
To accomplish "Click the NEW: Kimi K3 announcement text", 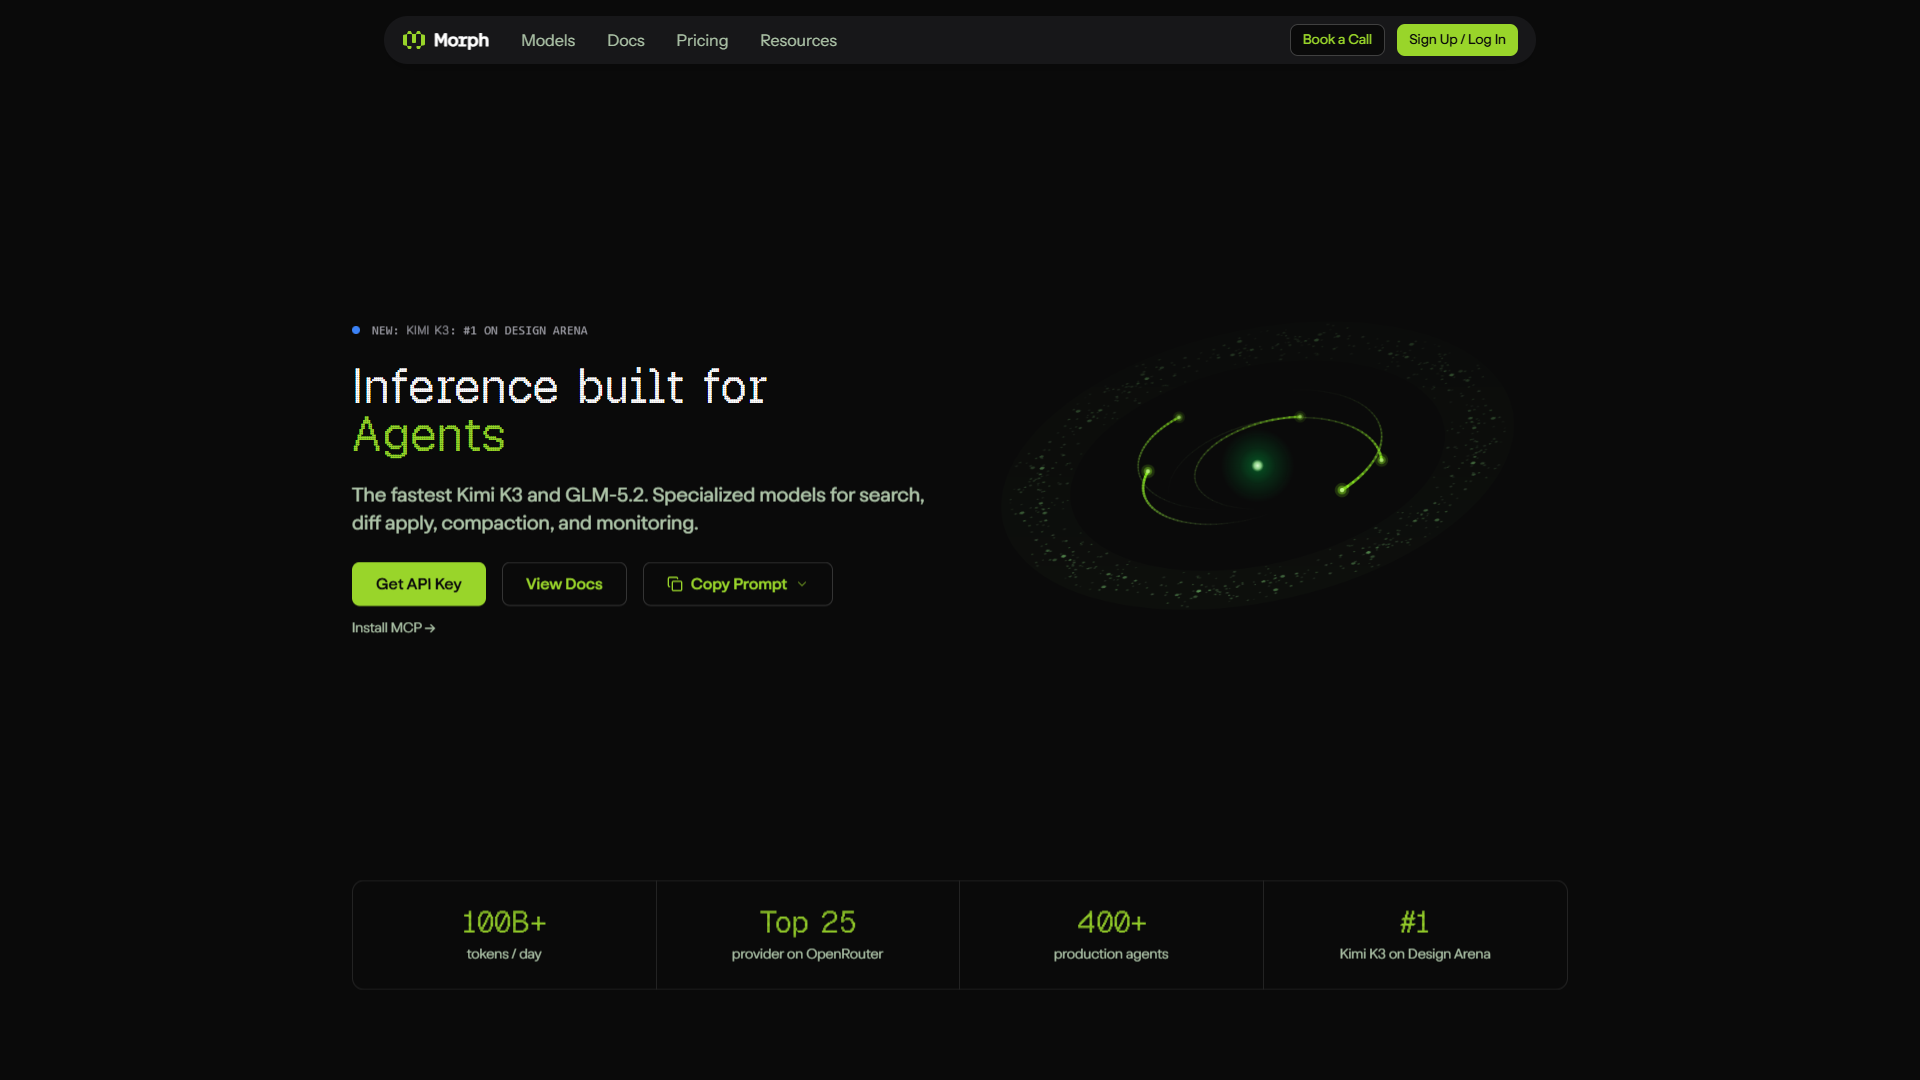I will pyautogui.click(x=480, y=331).
